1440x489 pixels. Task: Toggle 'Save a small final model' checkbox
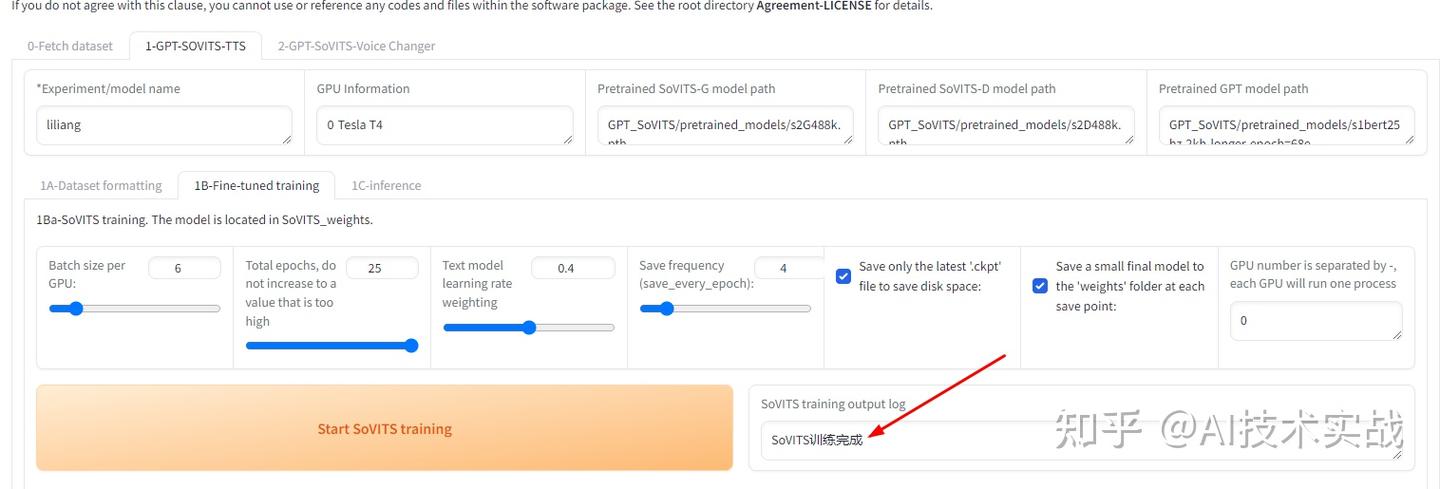[1040, 286]
